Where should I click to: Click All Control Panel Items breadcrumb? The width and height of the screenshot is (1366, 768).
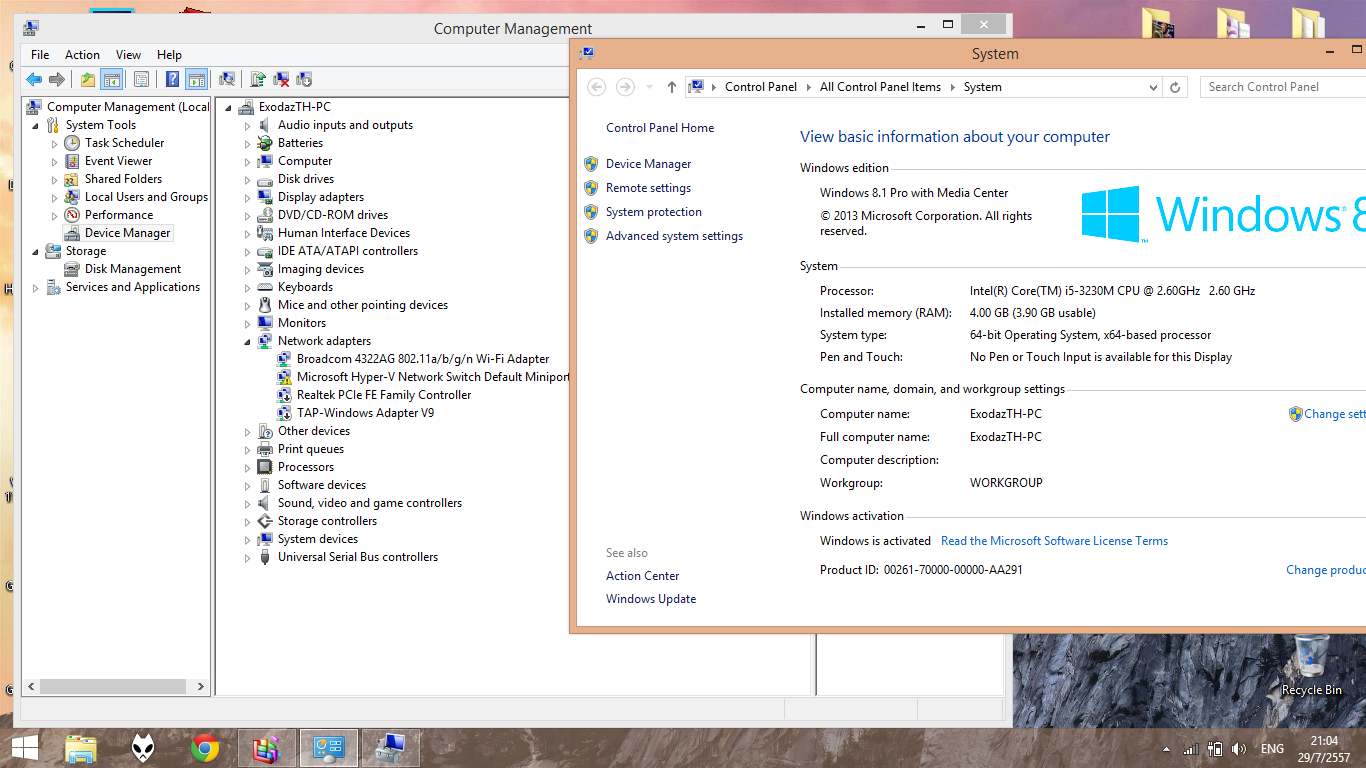[880, 87]
